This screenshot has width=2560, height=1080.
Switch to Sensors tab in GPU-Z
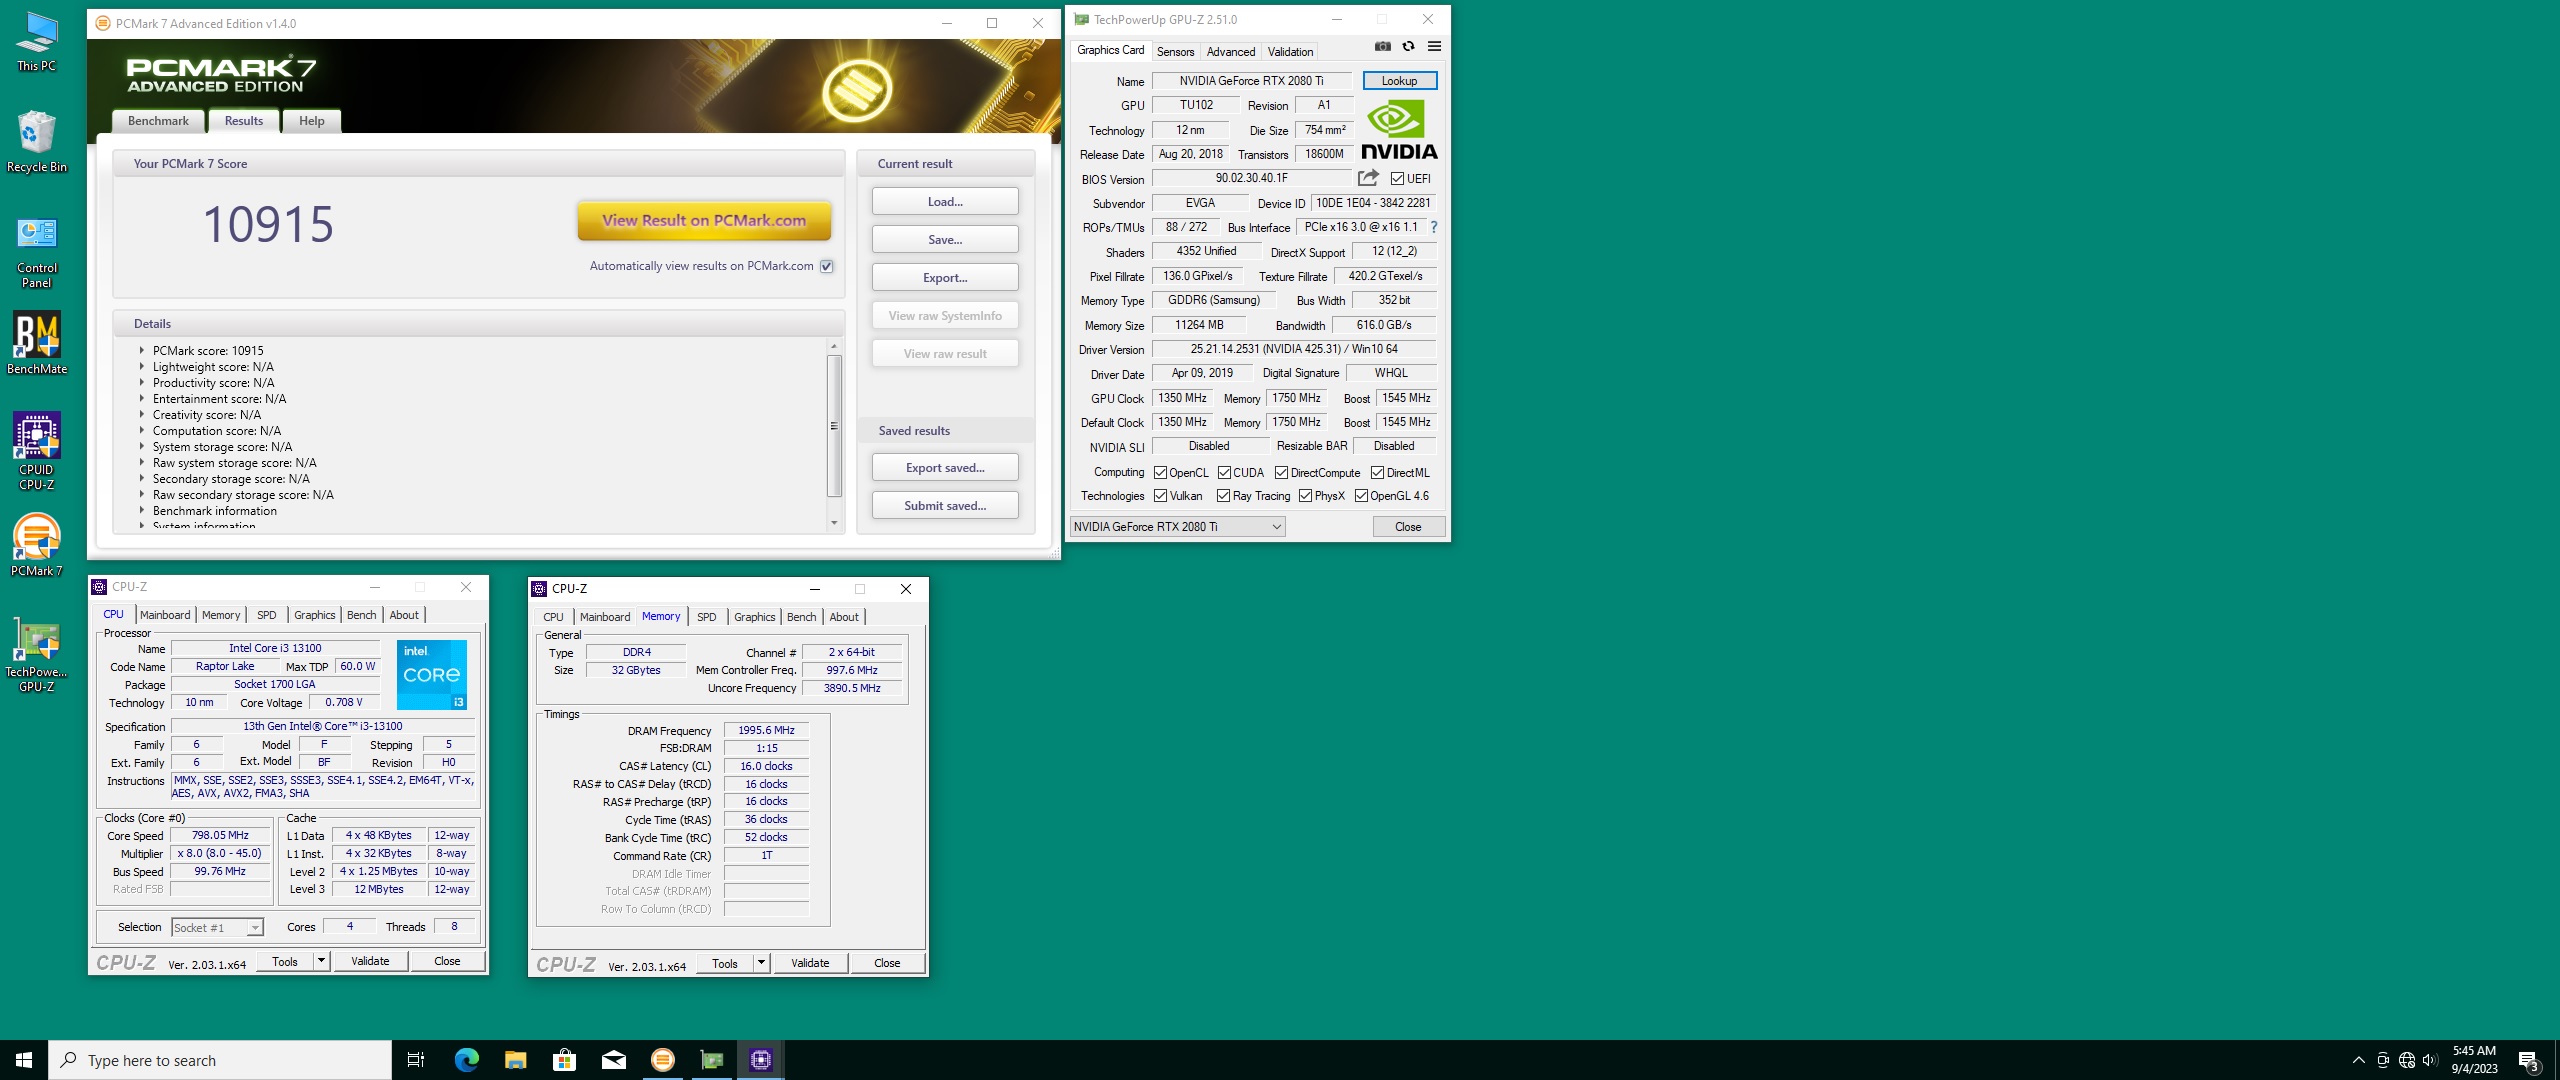1175,51
